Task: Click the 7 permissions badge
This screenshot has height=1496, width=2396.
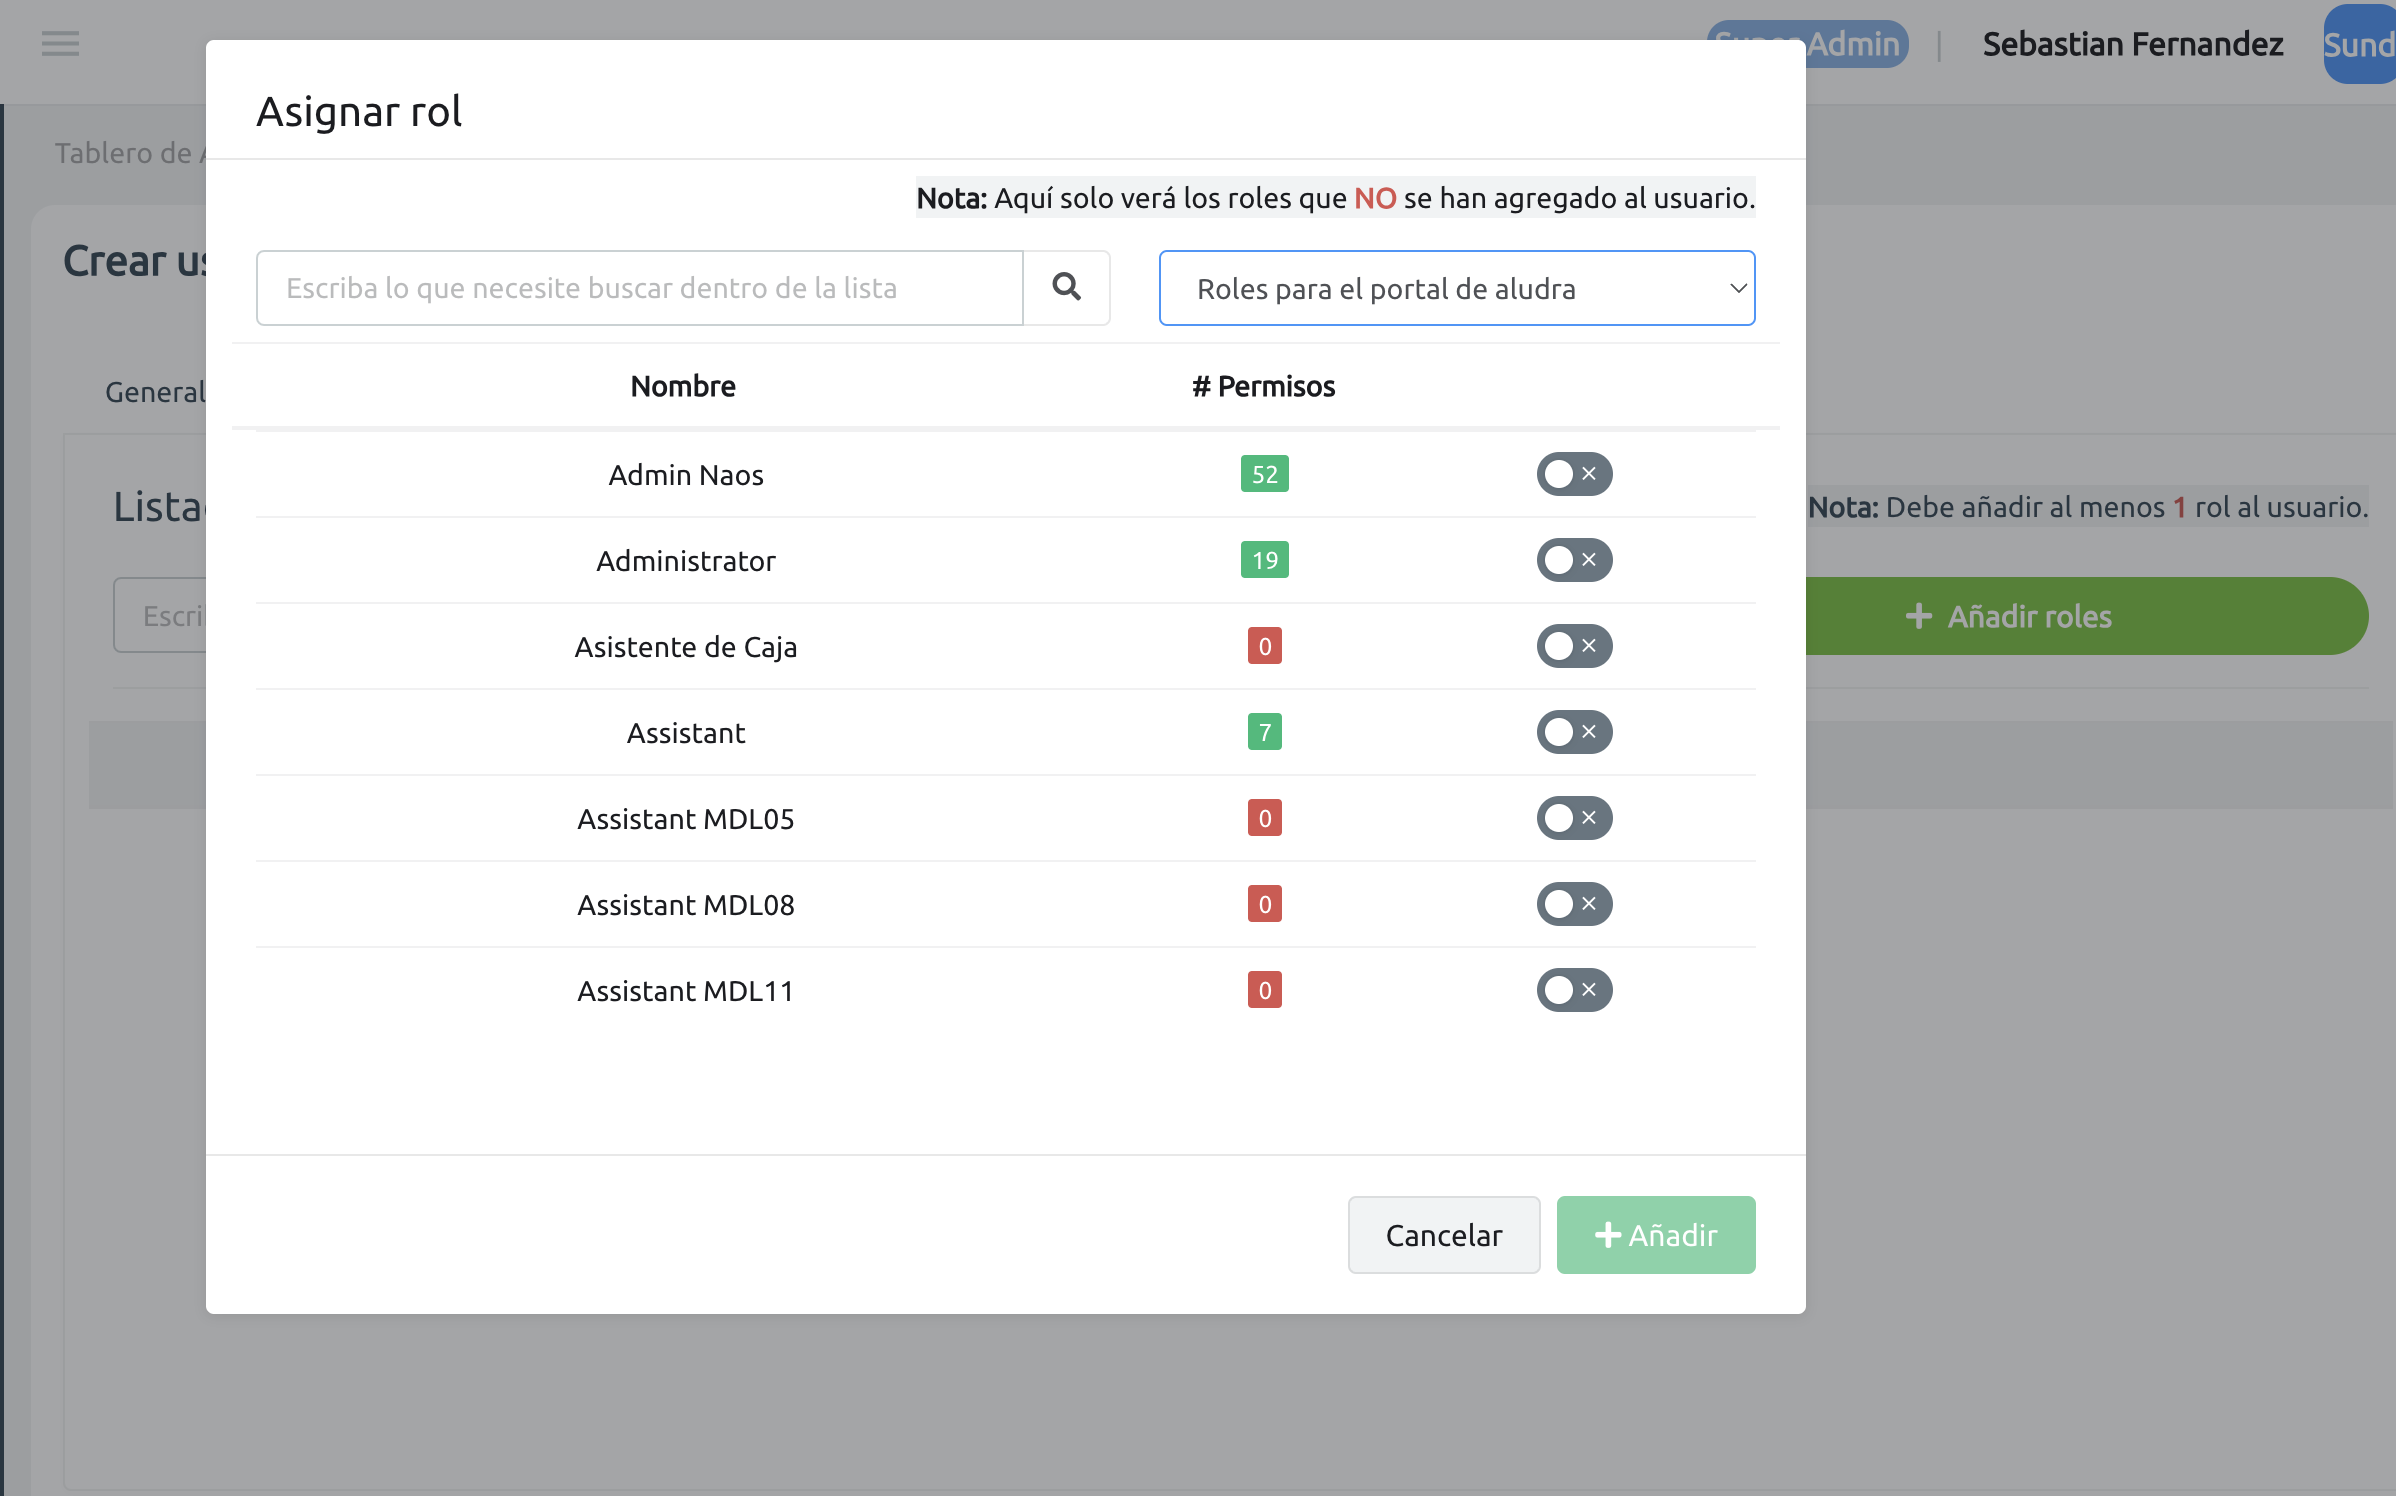Action: coord(1264,732)
